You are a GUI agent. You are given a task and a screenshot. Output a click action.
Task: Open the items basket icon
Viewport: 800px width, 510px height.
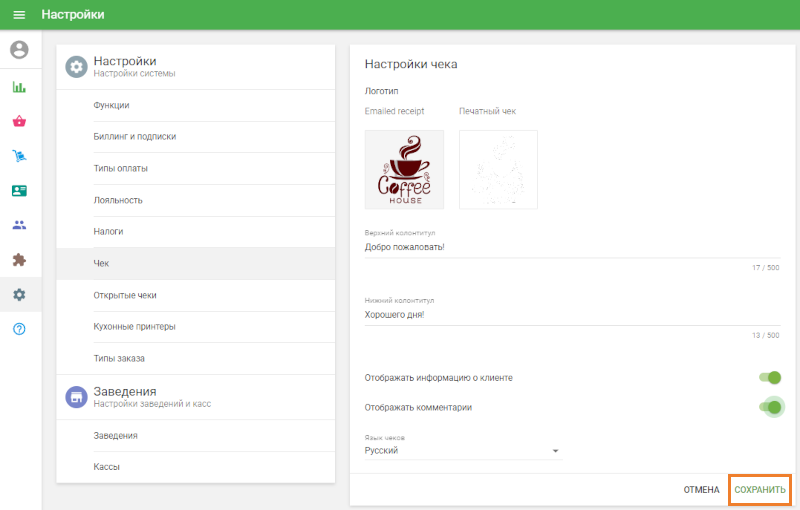point(19,121)
